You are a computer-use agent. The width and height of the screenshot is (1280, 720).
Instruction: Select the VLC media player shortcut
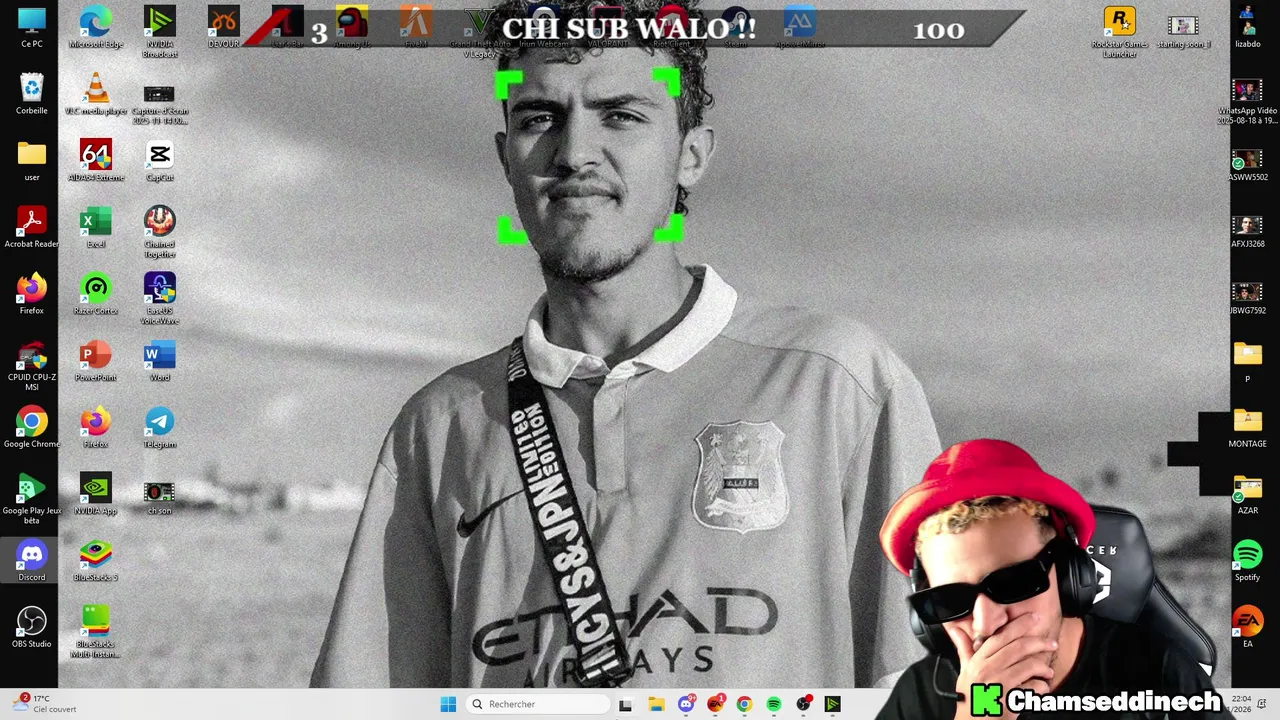pos(96,94)
